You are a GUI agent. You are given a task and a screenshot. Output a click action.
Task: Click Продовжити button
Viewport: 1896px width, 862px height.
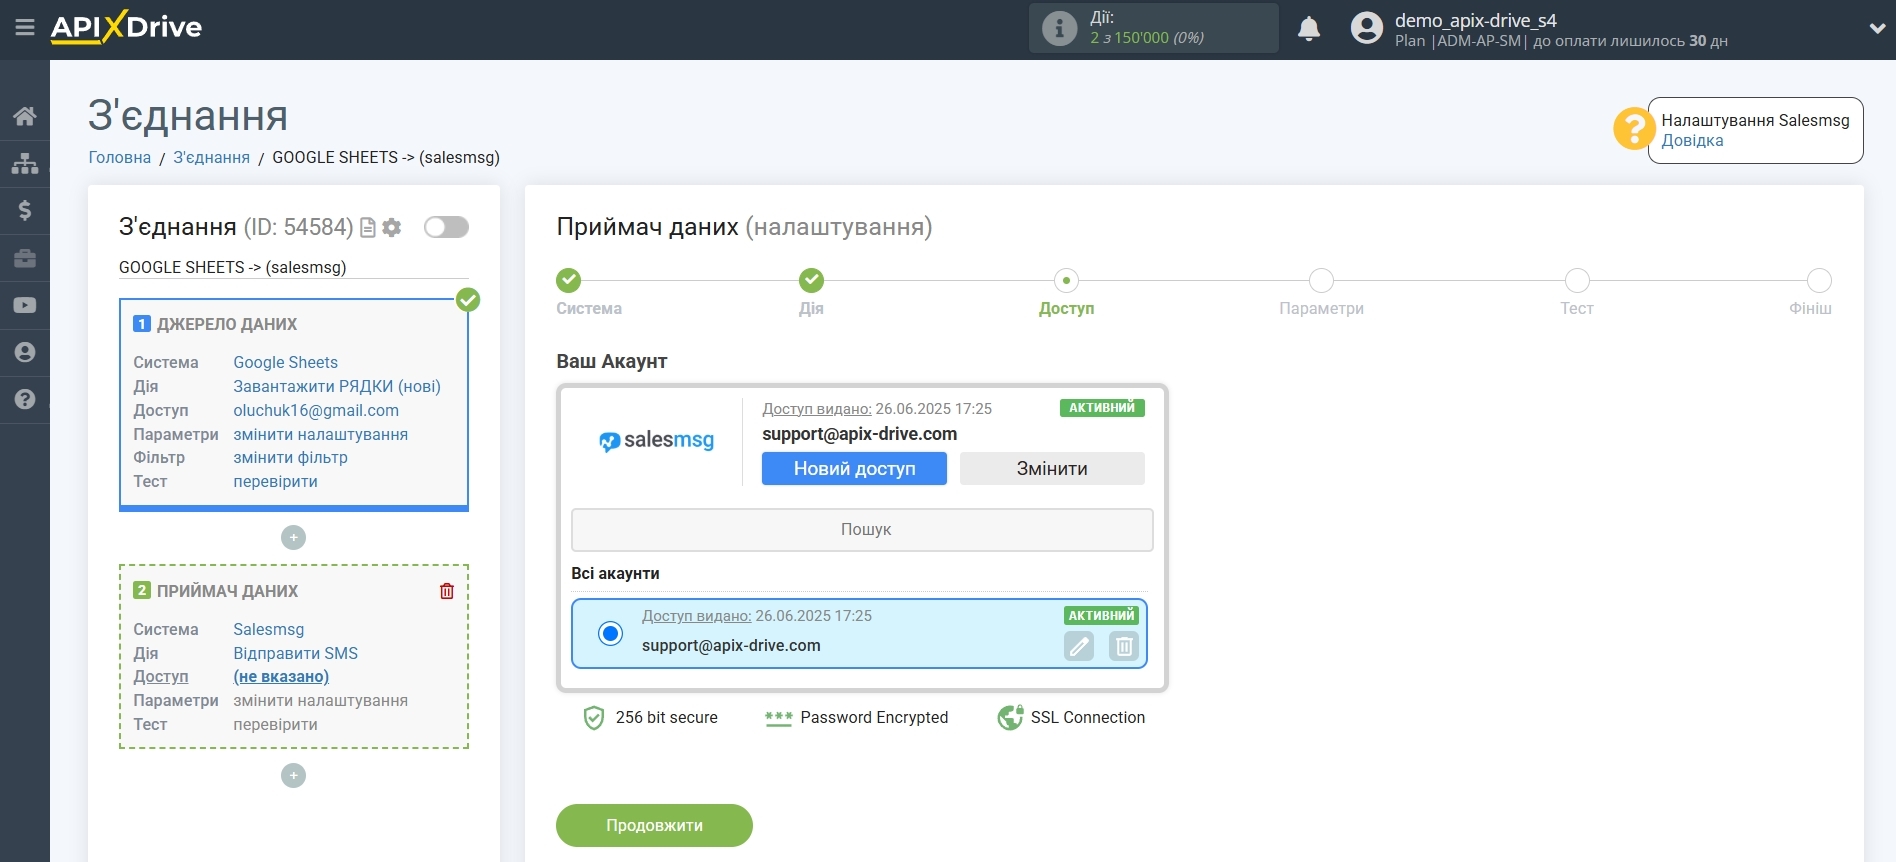pyautogui.click(x=654, y=825)
